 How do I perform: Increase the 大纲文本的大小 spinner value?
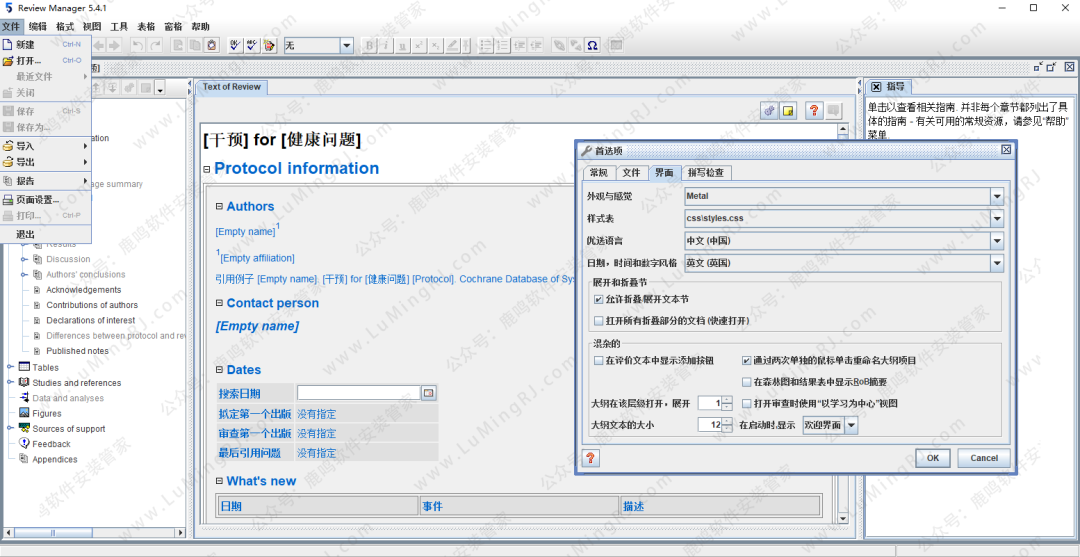pyautogui.click(x=727, y=421)
